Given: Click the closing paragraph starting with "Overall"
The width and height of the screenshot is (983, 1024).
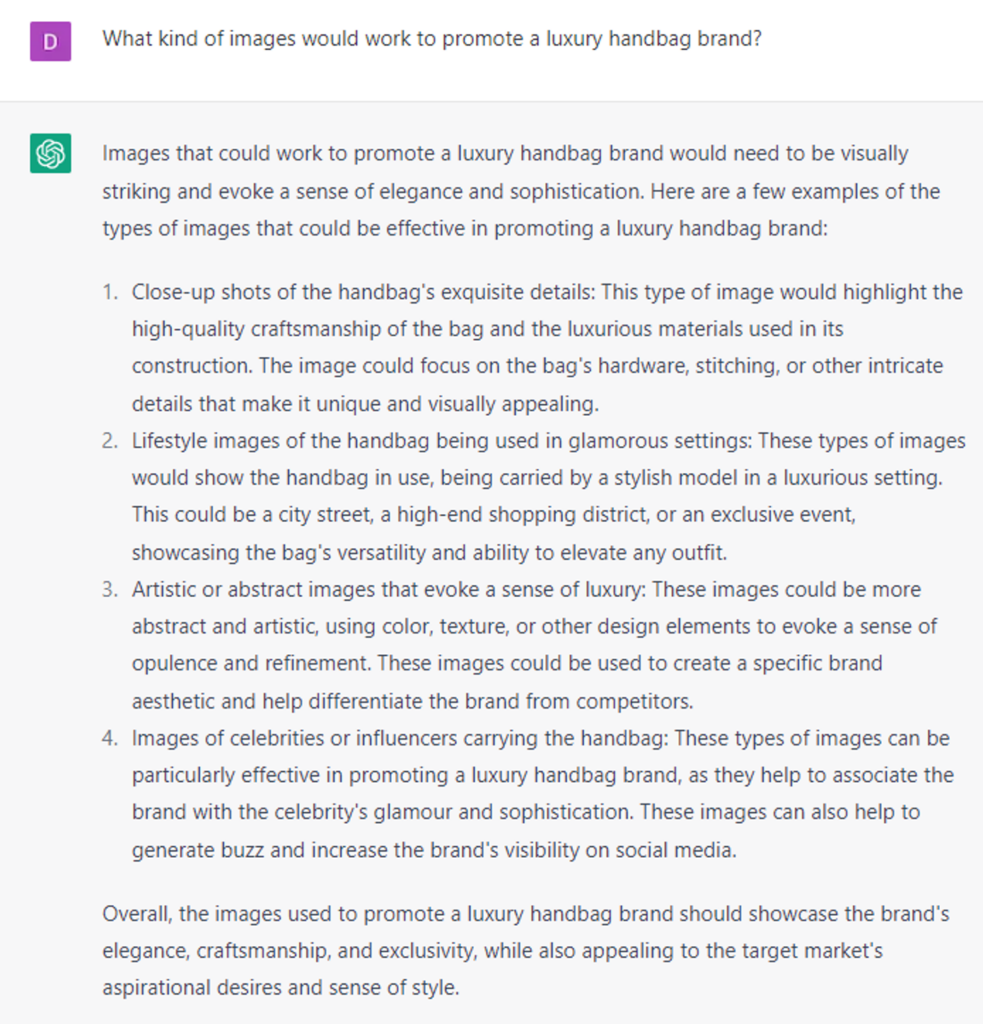Looking at the screenshot, I should pyautogui.click(x=525, y=951).
